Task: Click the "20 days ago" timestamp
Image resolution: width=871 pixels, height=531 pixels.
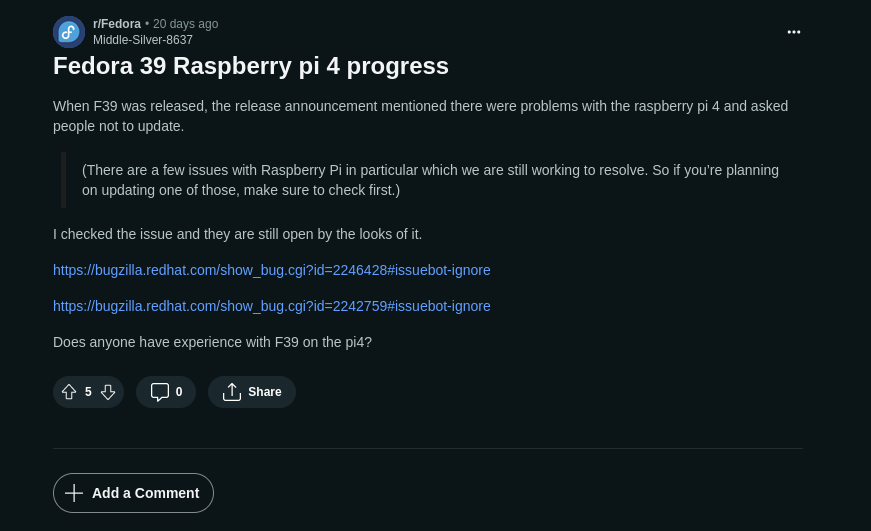Action: click(186, 24)
